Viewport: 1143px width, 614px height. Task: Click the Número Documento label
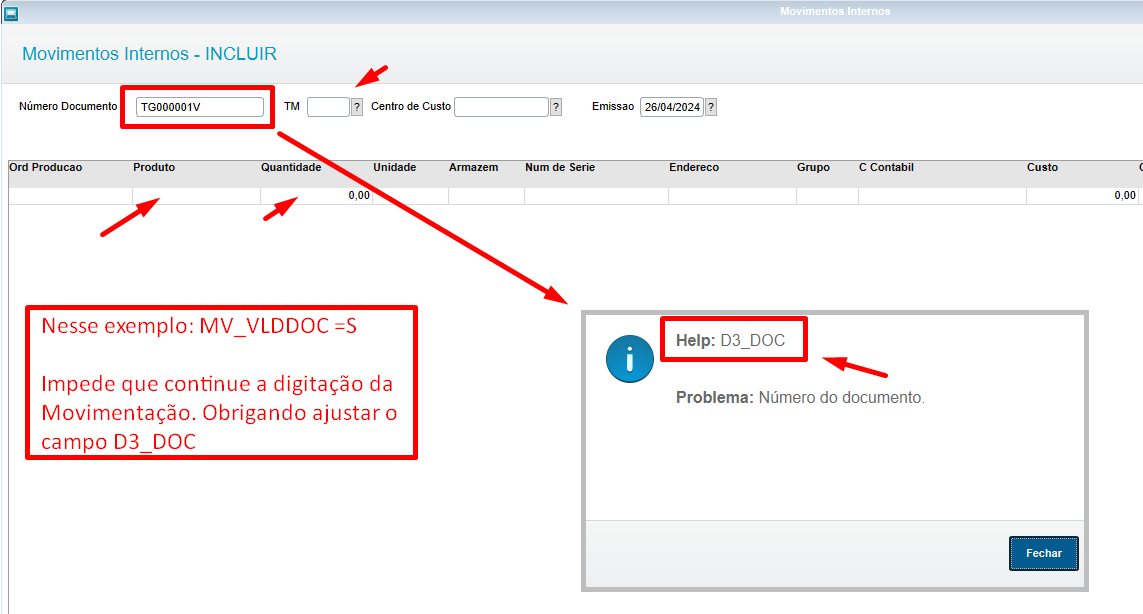click(x=68, y=106)
